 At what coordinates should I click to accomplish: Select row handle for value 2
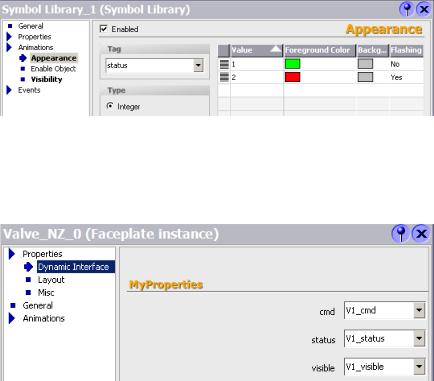pyautogui.click(x=224, y=77)
